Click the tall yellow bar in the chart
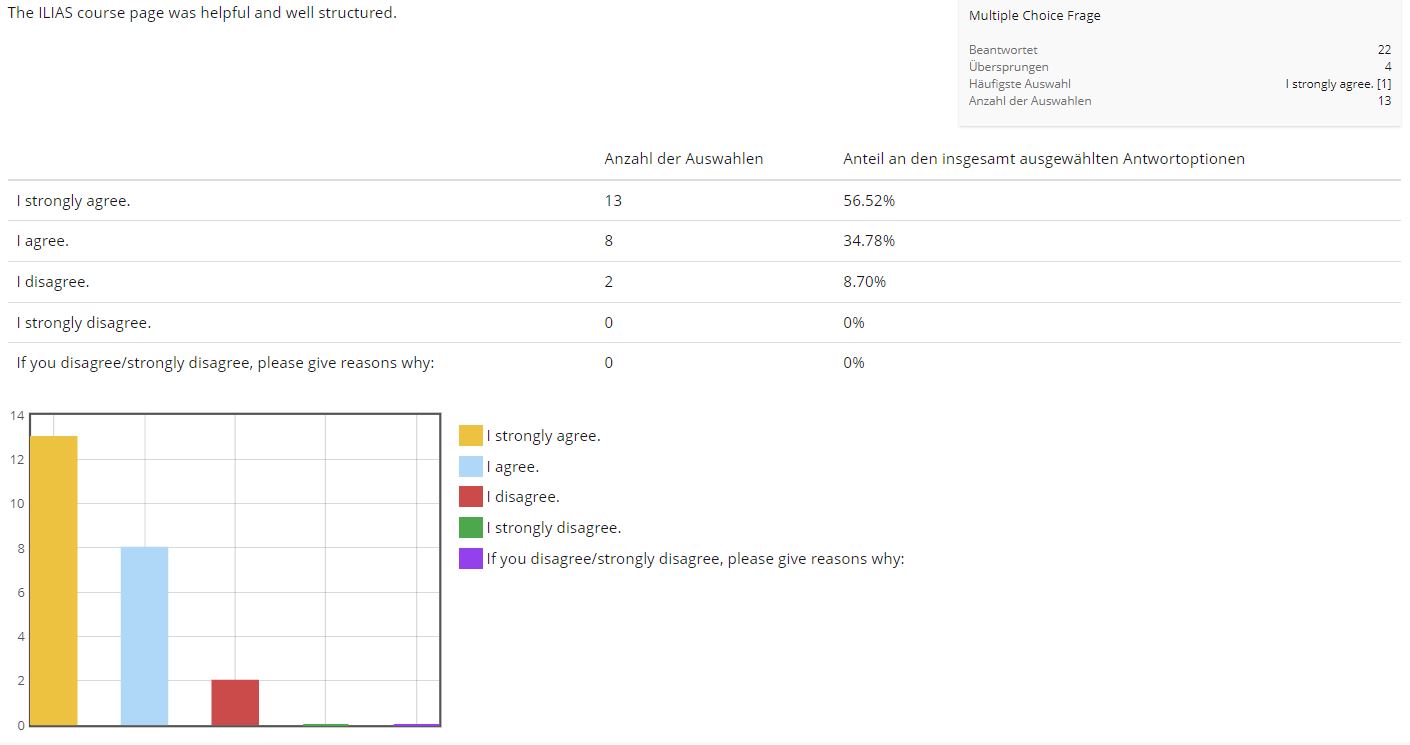Image resolution: width=1410 pixels, height=745 pixels. [54, 580]
